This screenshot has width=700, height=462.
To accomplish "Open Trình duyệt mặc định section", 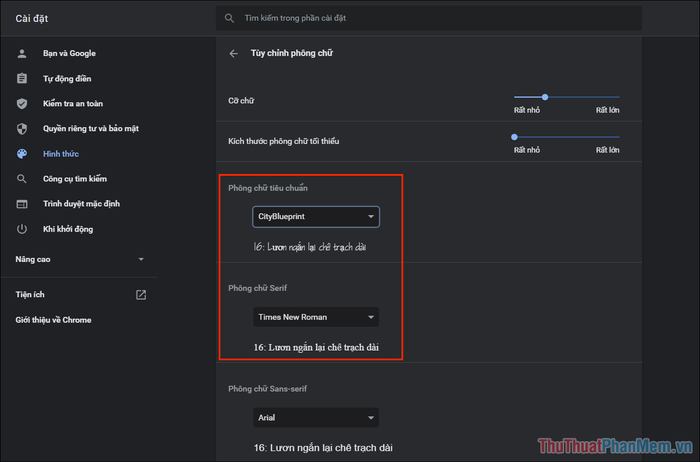I will click(x=79, y=204).
